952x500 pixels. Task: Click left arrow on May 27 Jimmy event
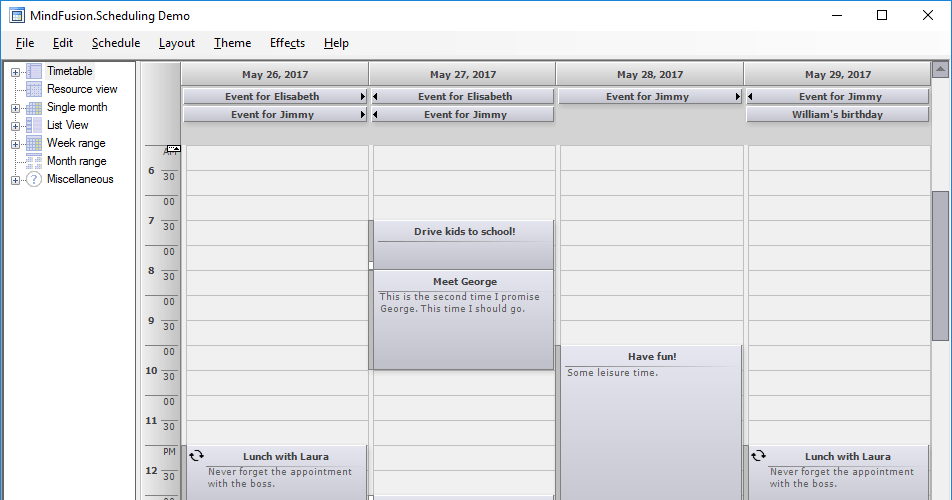[375, 115]
